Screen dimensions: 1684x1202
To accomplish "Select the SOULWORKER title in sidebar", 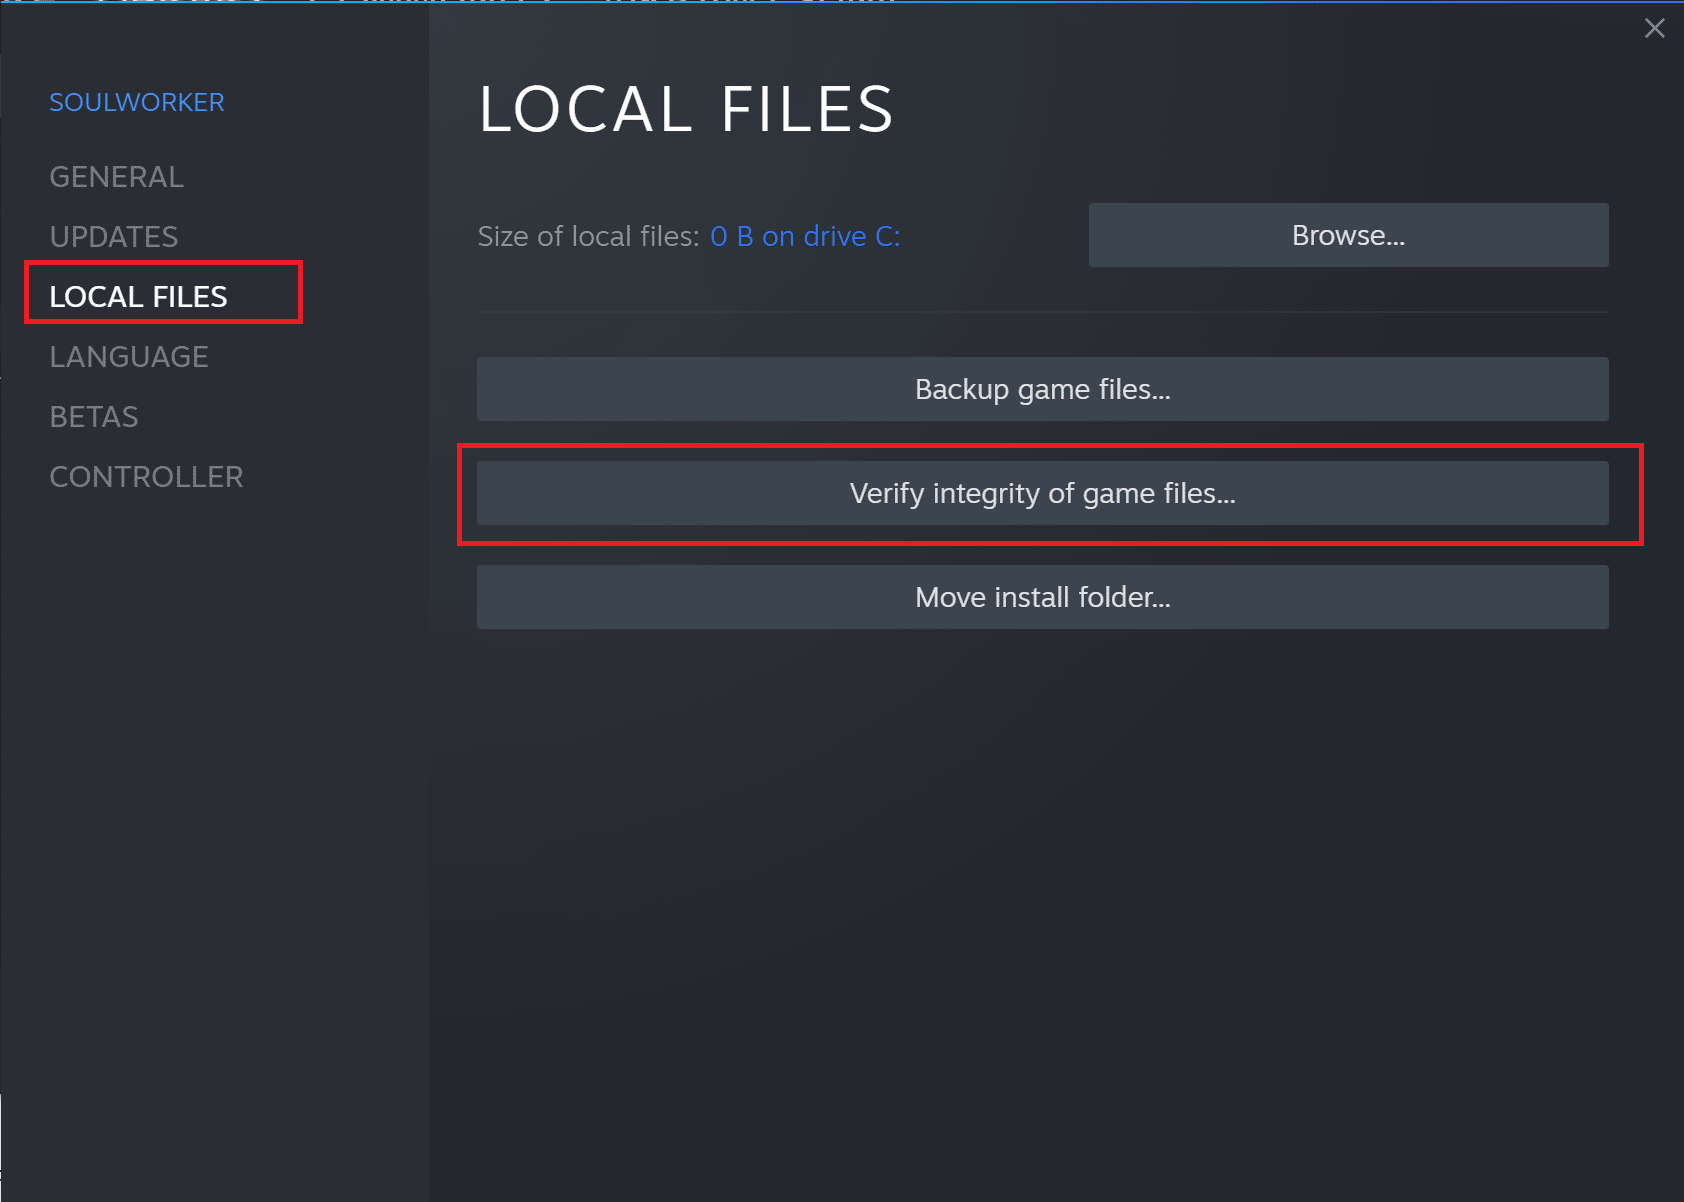I will 136,101.
